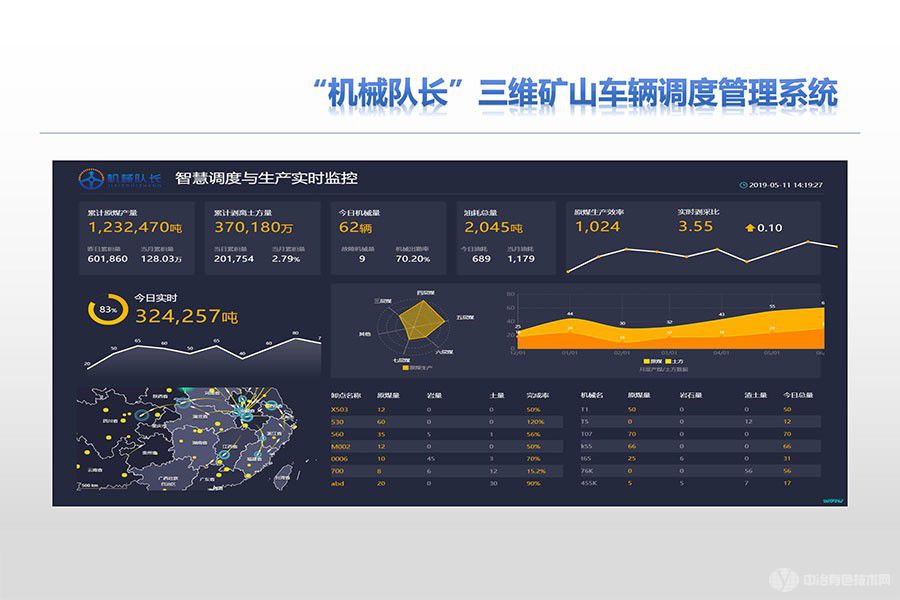The width and height of the screenshot is (900, 600).
Task: Click the 128.03万 value
Action: pyautogui.click(x=161, y=259)
